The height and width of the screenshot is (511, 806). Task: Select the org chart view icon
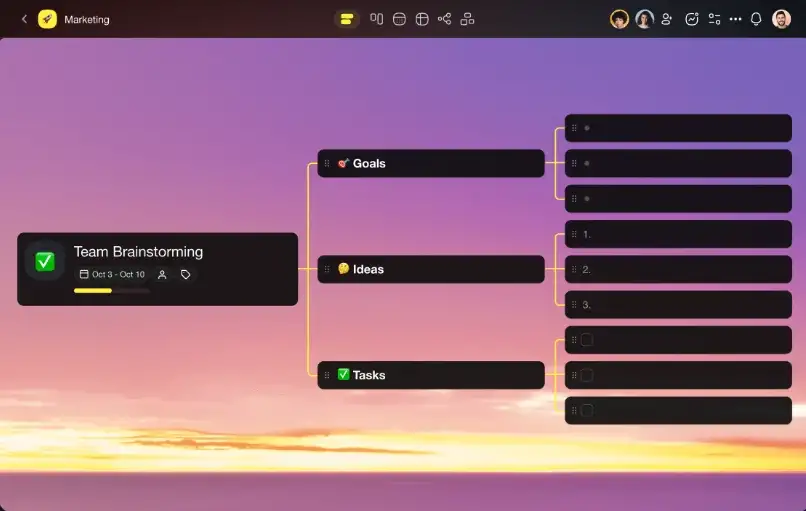(x=467, y=19)
